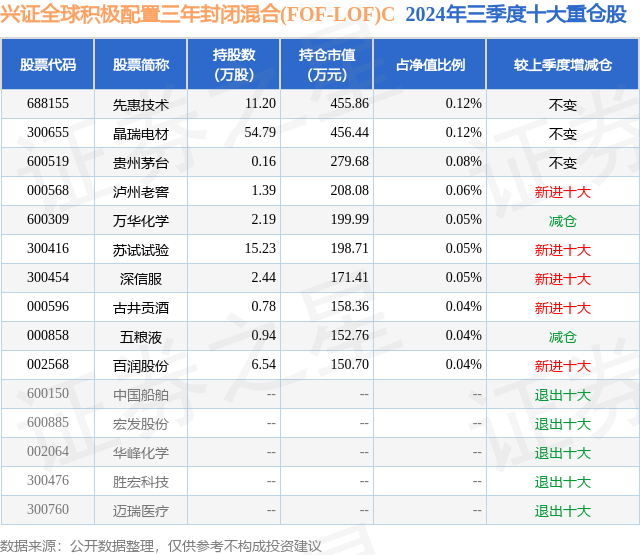This screenshot has width=640, height=555.
Task: Select stock code 600309
Action: [48, 220]
